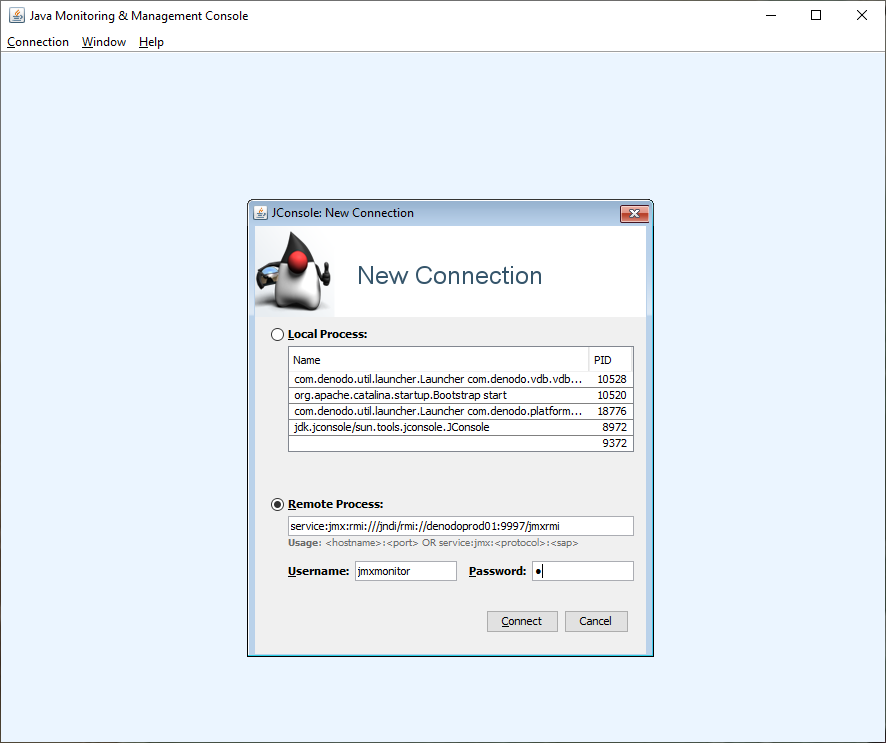
Task: Click the PID column header
Action: tap(610, 360)
